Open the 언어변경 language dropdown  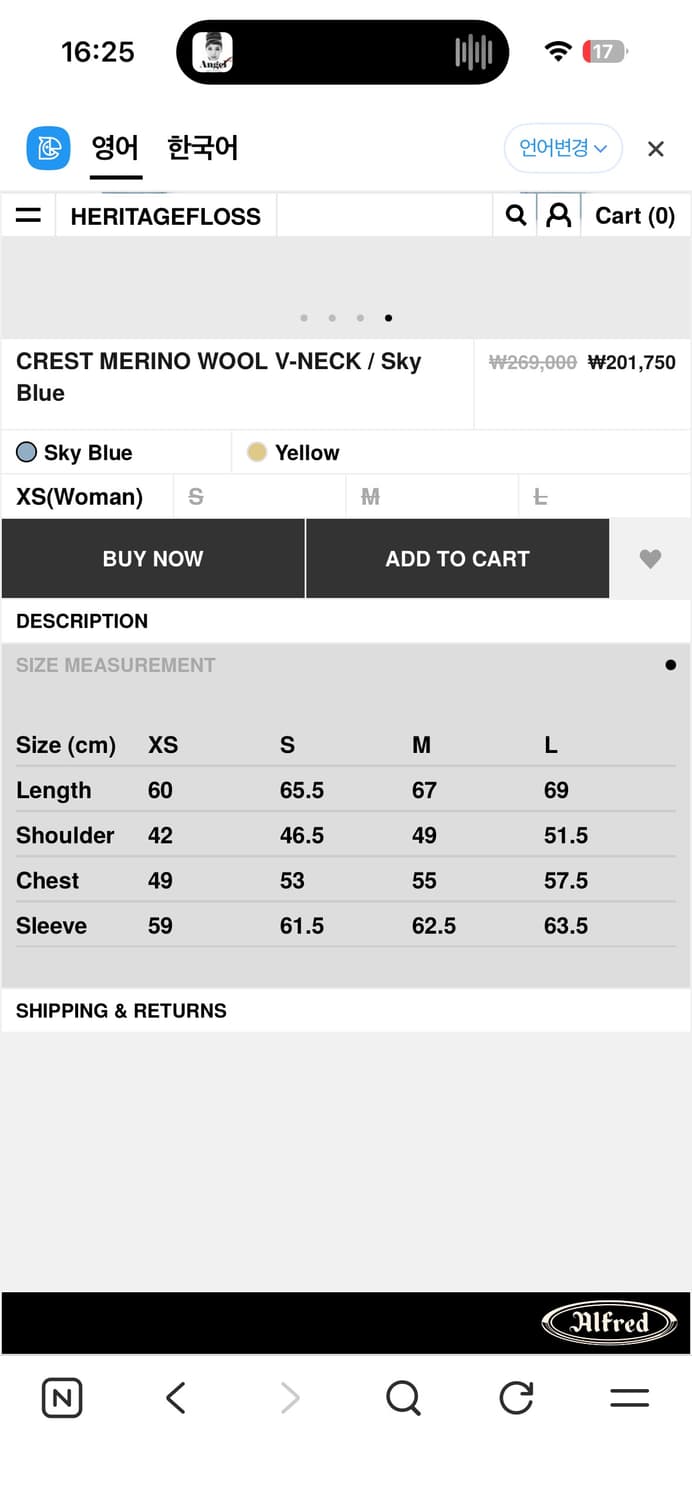point(563,149)
